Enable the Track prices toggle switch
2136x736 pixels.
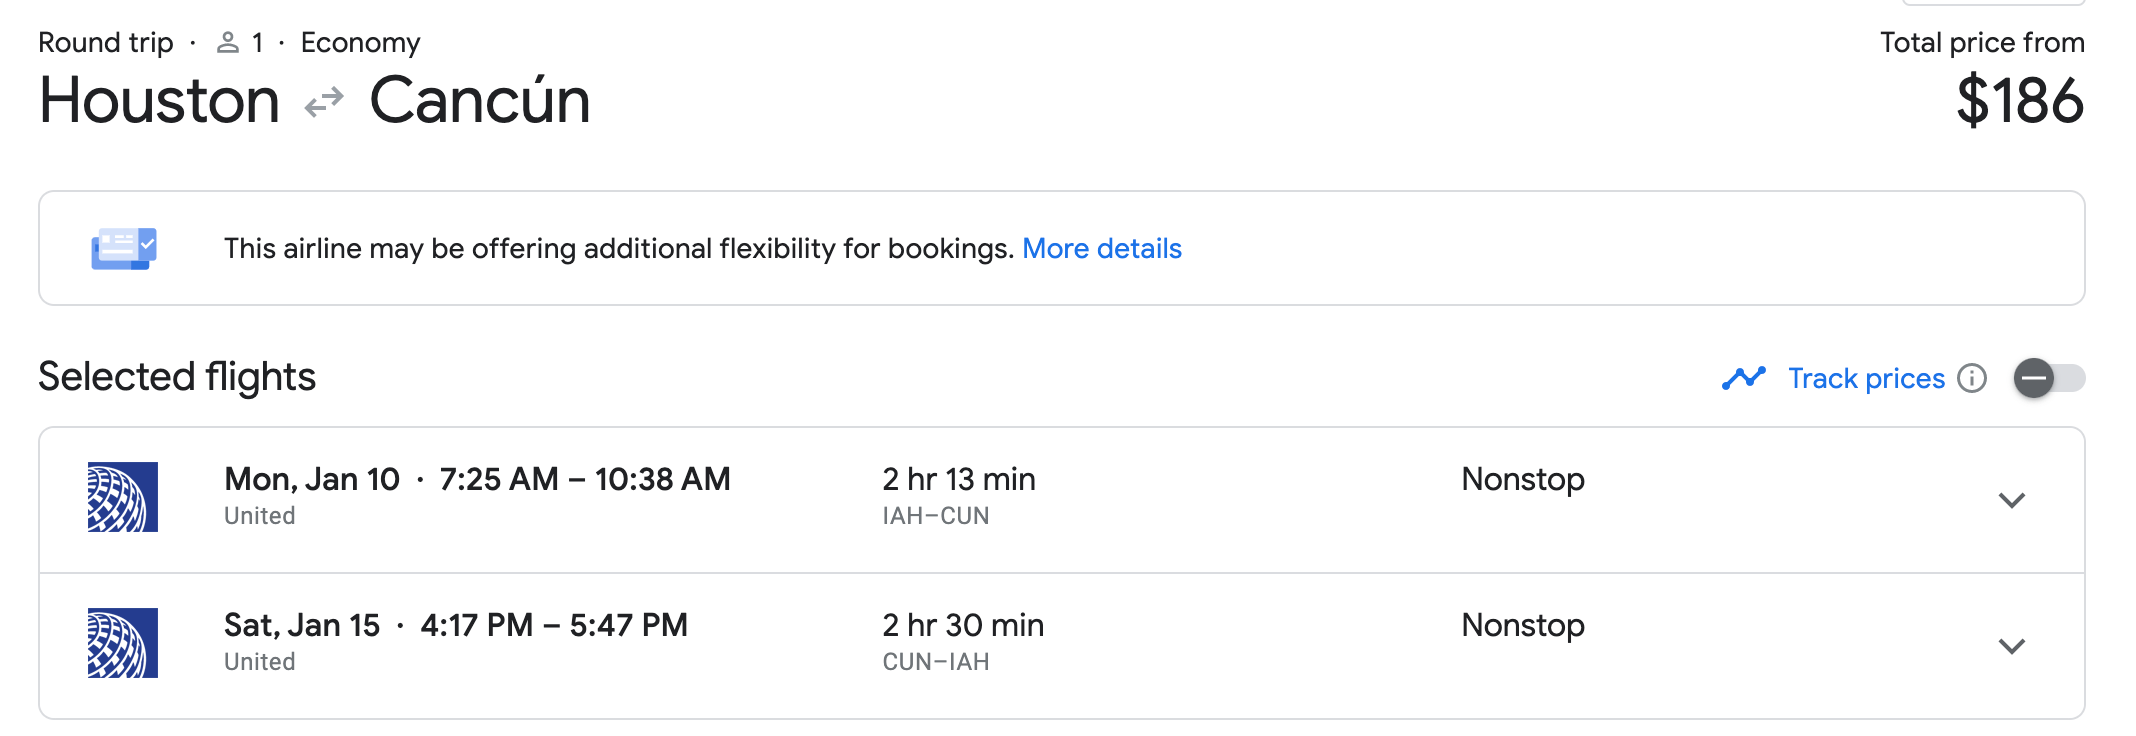click(2048, 378)
